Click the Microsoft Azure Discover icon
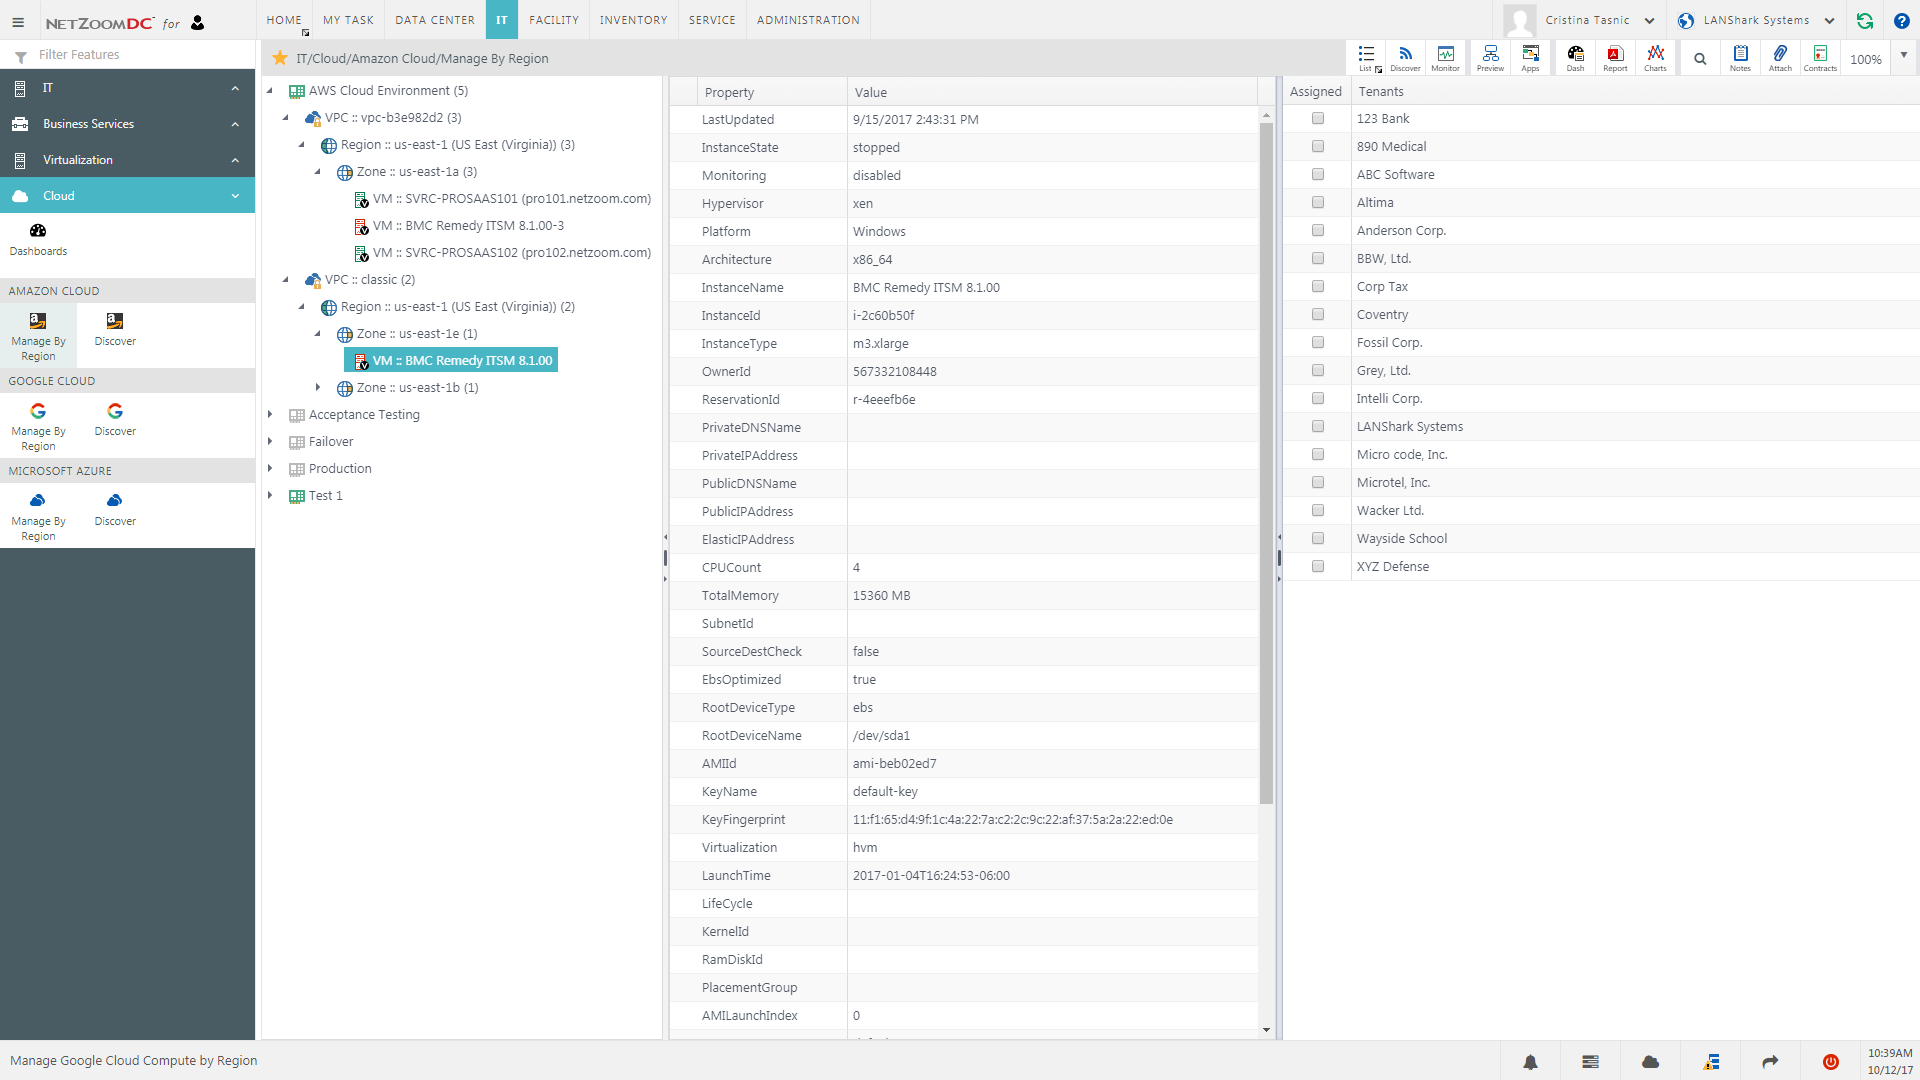The image size is (1920, 1080). (115, 509)
